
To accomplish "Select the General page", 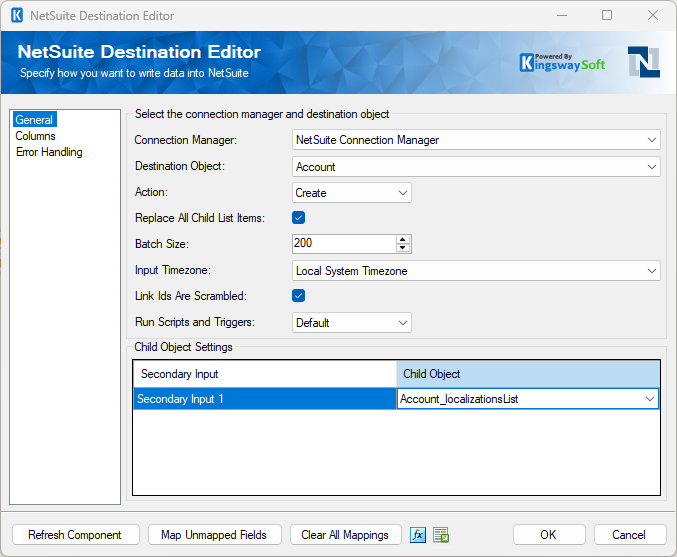I will 34,120.
